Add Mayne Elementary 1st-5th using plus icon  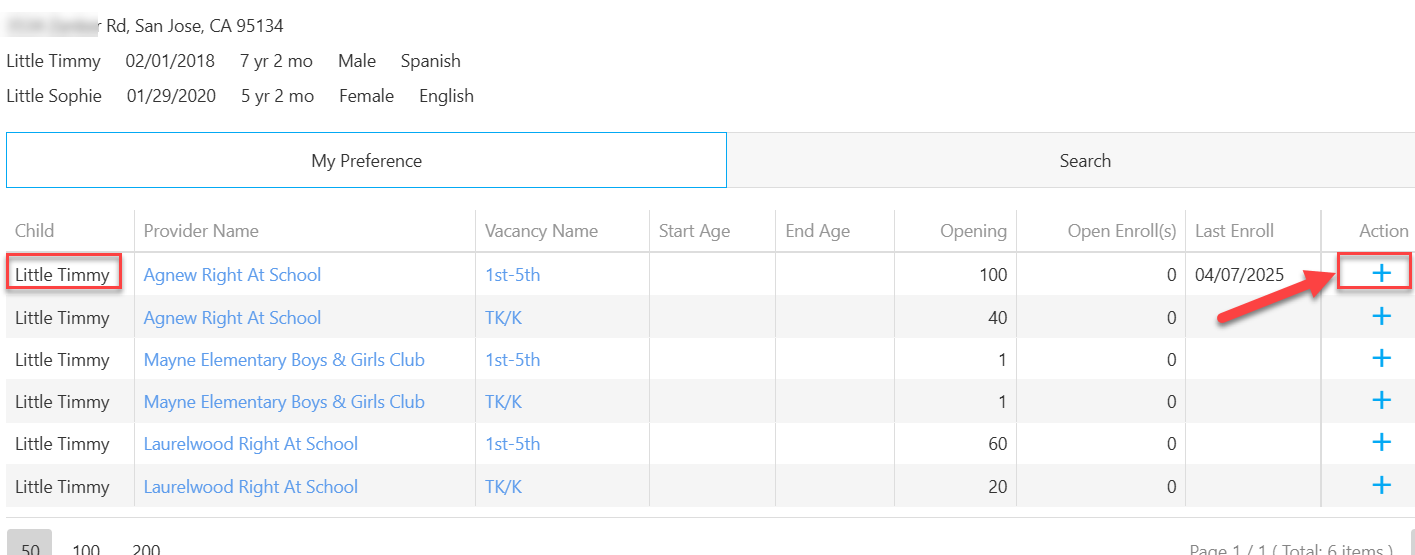(1381, 359)
